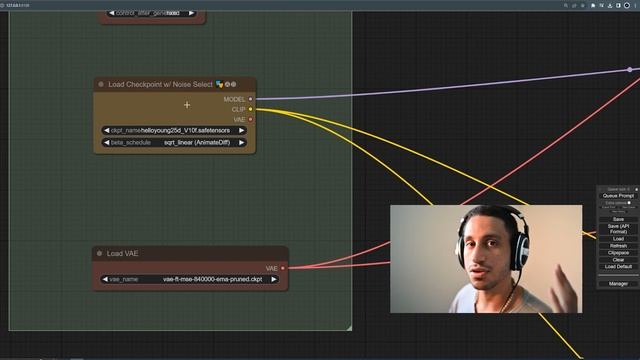Click the first gray circle badge after checkpoint title
The height and width of the screenshot is (360, 640).
(x=228, y=84)
